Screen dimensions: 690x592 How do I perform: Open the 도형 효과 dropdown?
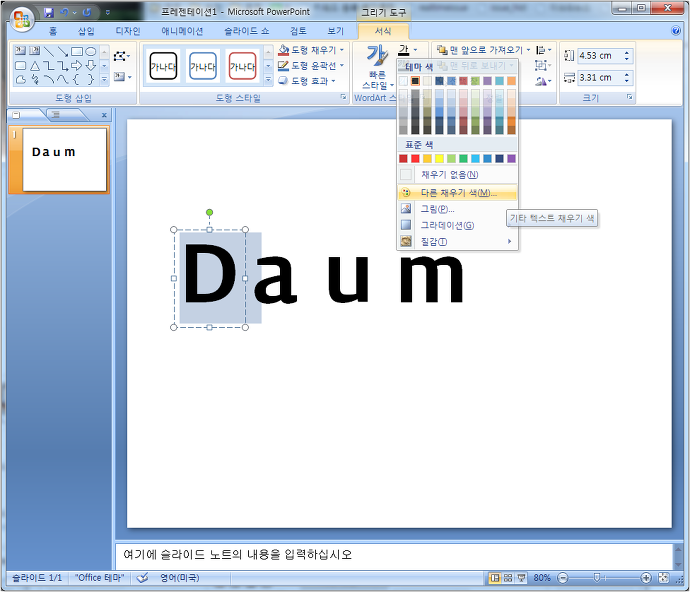click(307, 81)
